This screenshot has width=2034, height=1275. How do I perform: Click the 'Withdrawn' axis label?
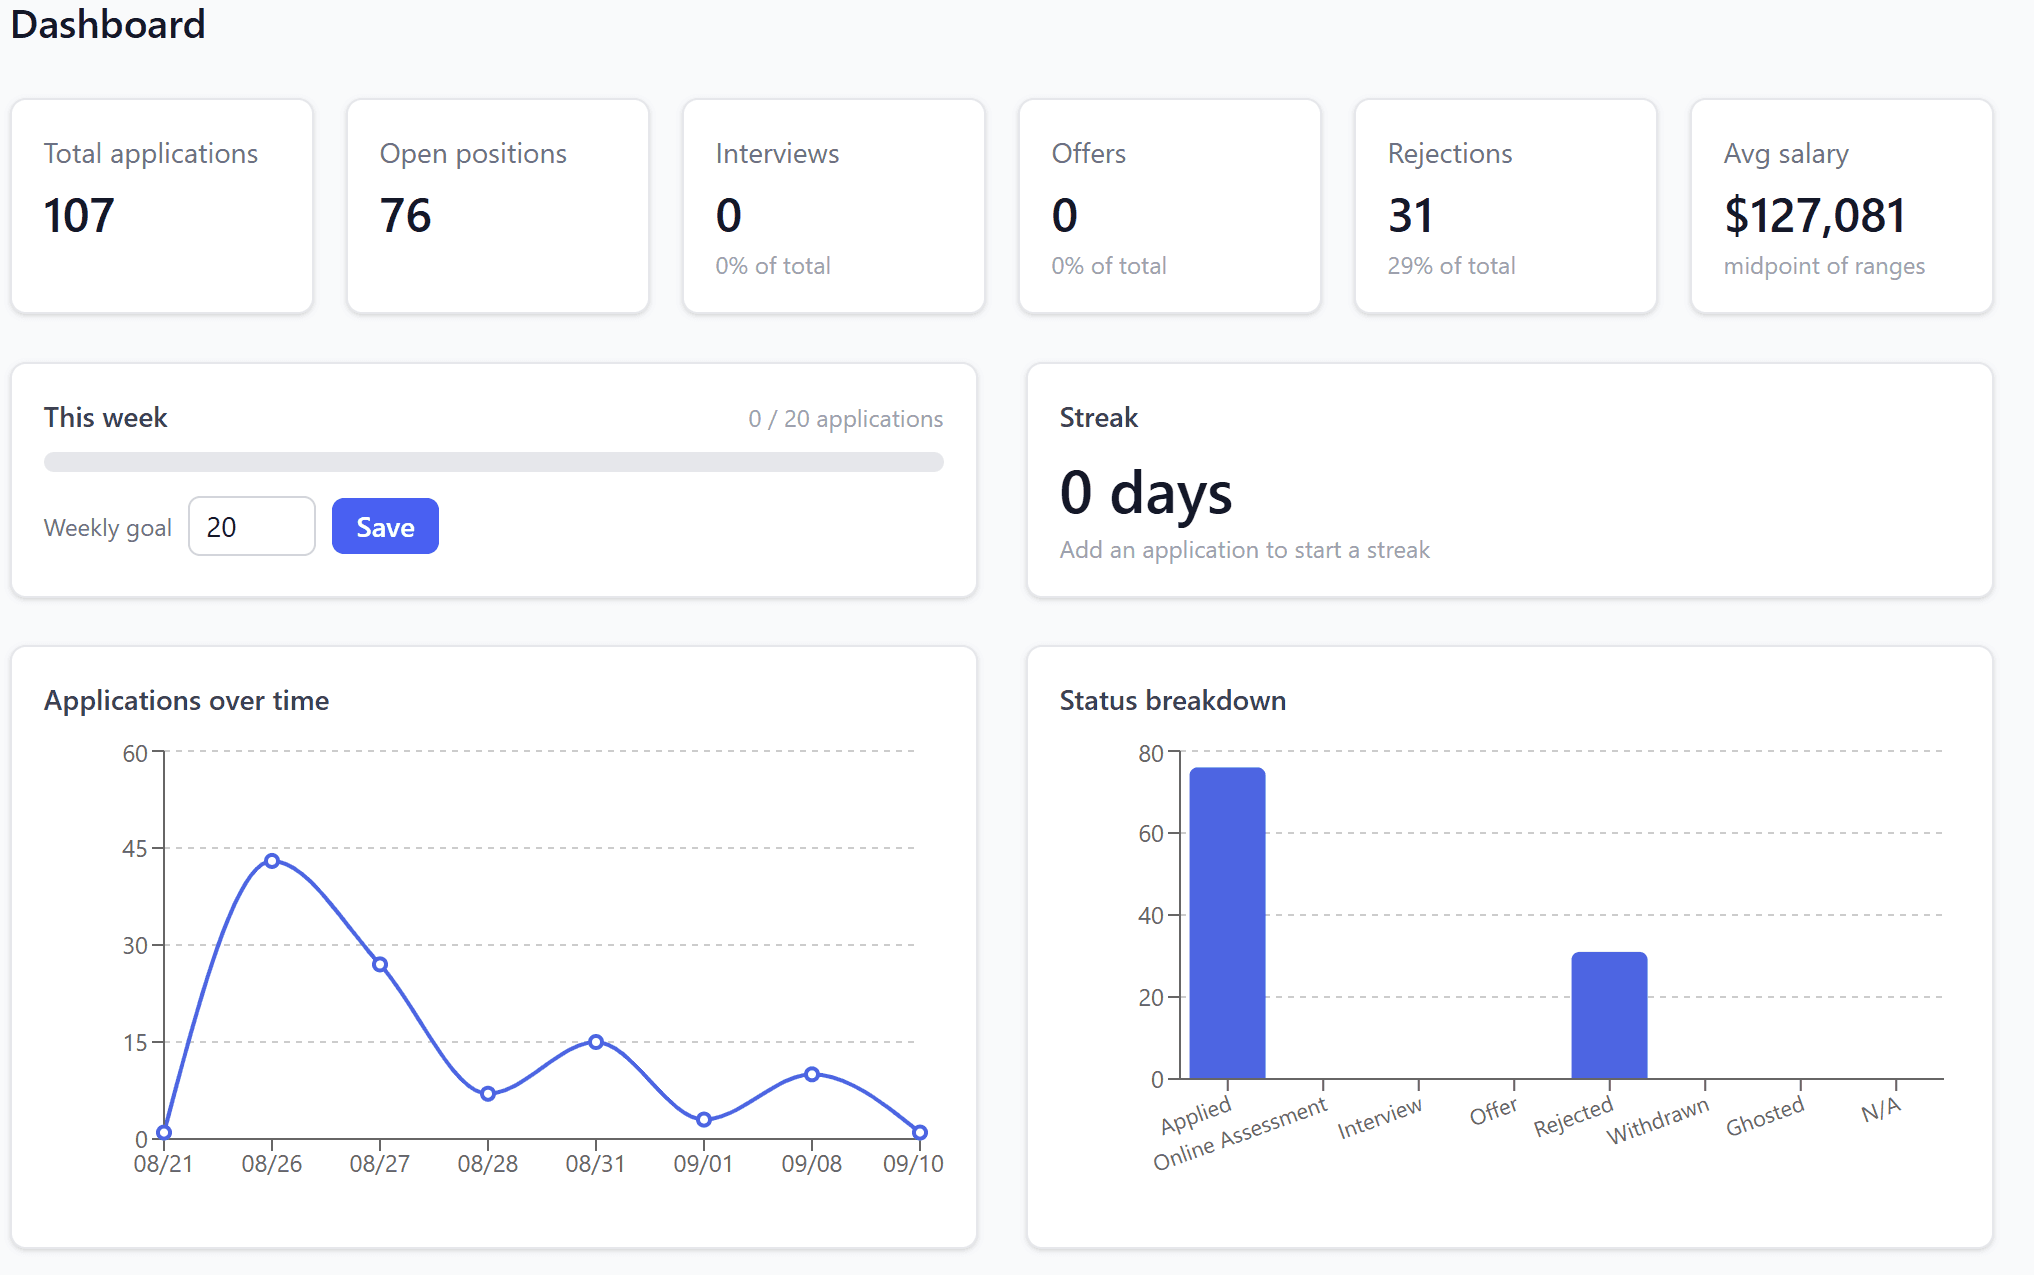tap(1658, 1122)
